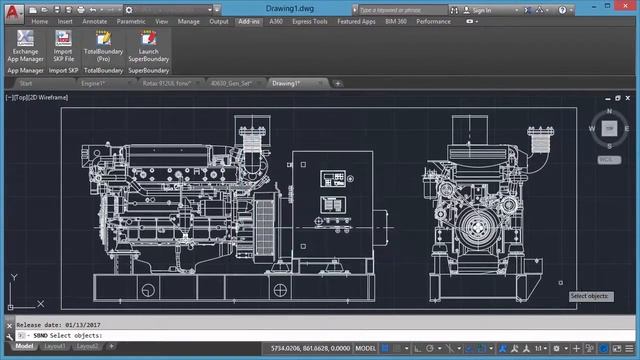Click the MODEL space status button
Viewport: 640px width, 360px height.
365,349
